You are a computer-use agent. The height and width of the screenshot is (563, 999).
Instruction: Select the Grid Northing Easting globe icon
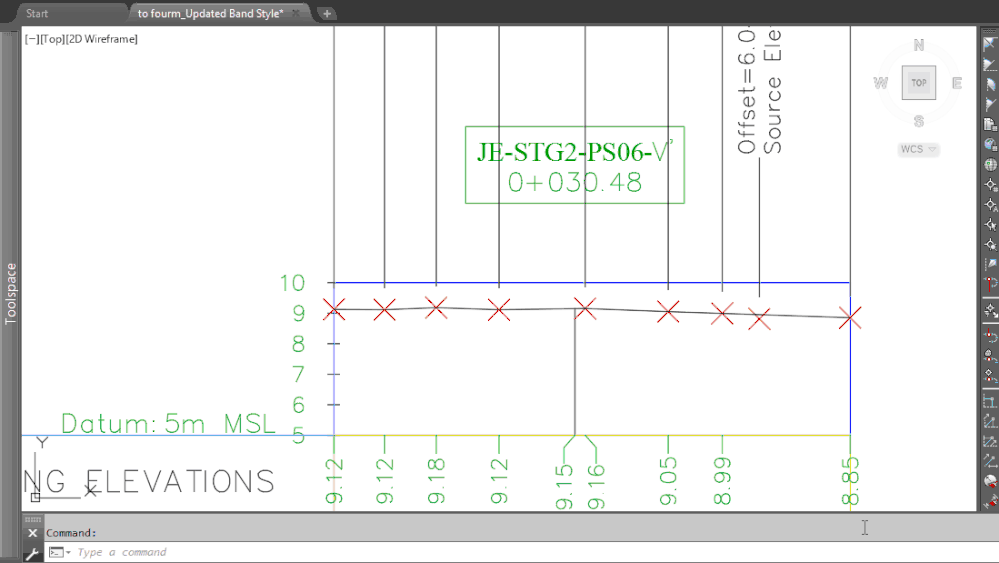(x=990, y=144)
